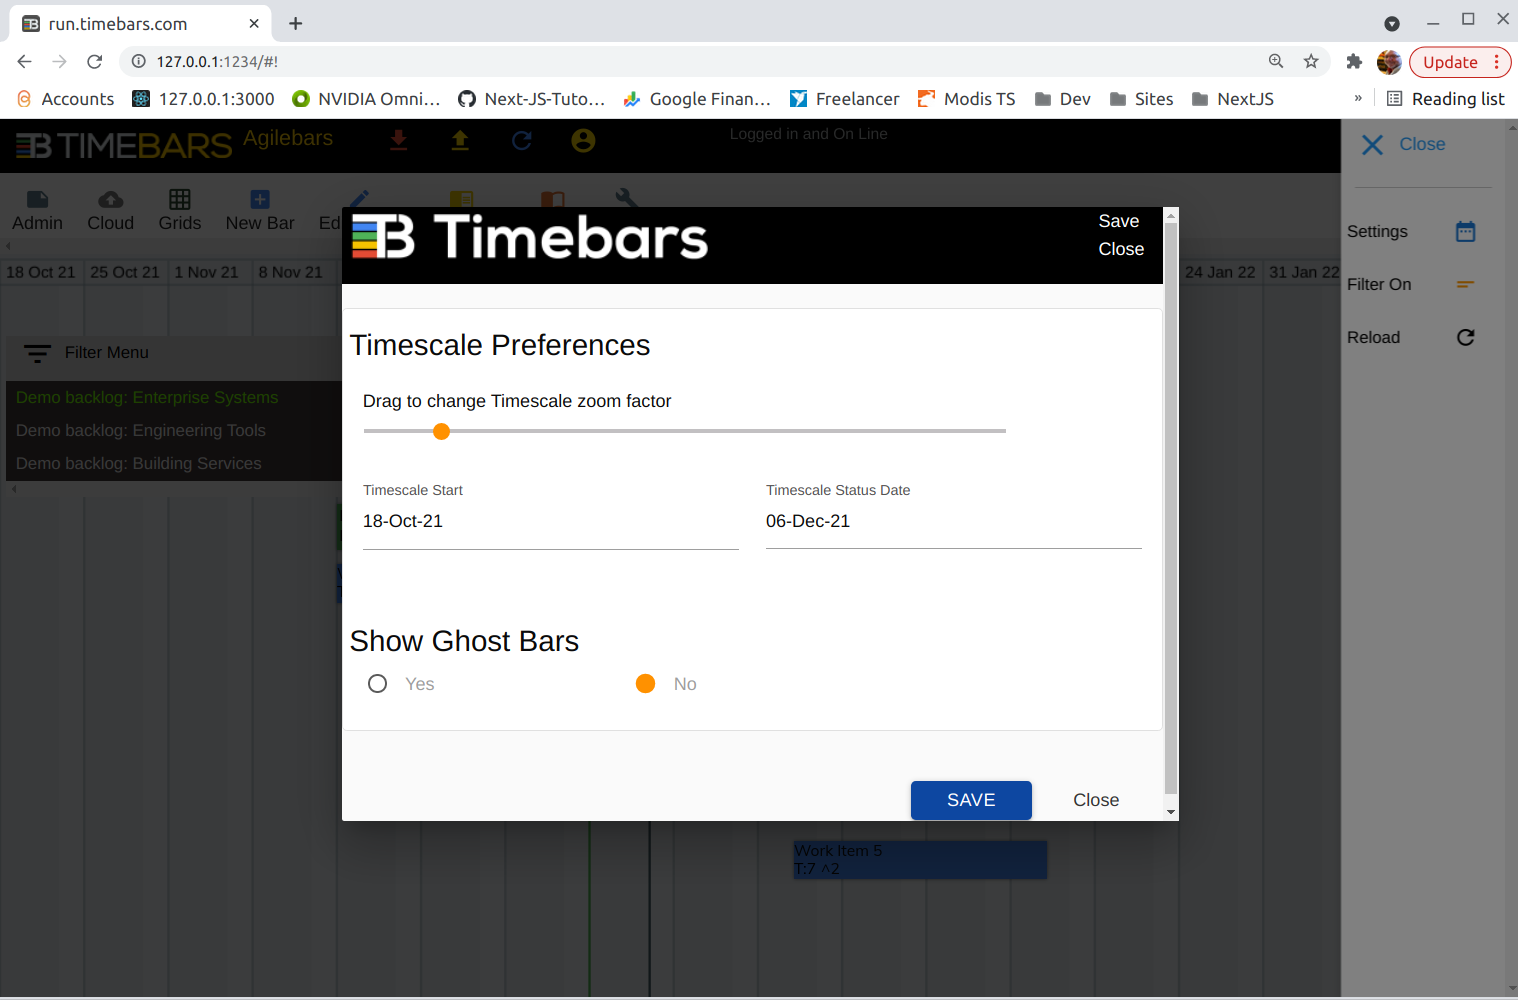
Task: Select Yes for Show Ghost Bars
Action: pos(377,684)
